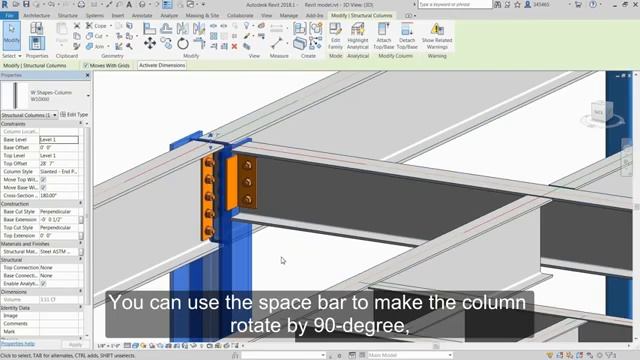
Task: Click the view scale 1/8" = 1'-0"
Action: (x=108, y=346)
